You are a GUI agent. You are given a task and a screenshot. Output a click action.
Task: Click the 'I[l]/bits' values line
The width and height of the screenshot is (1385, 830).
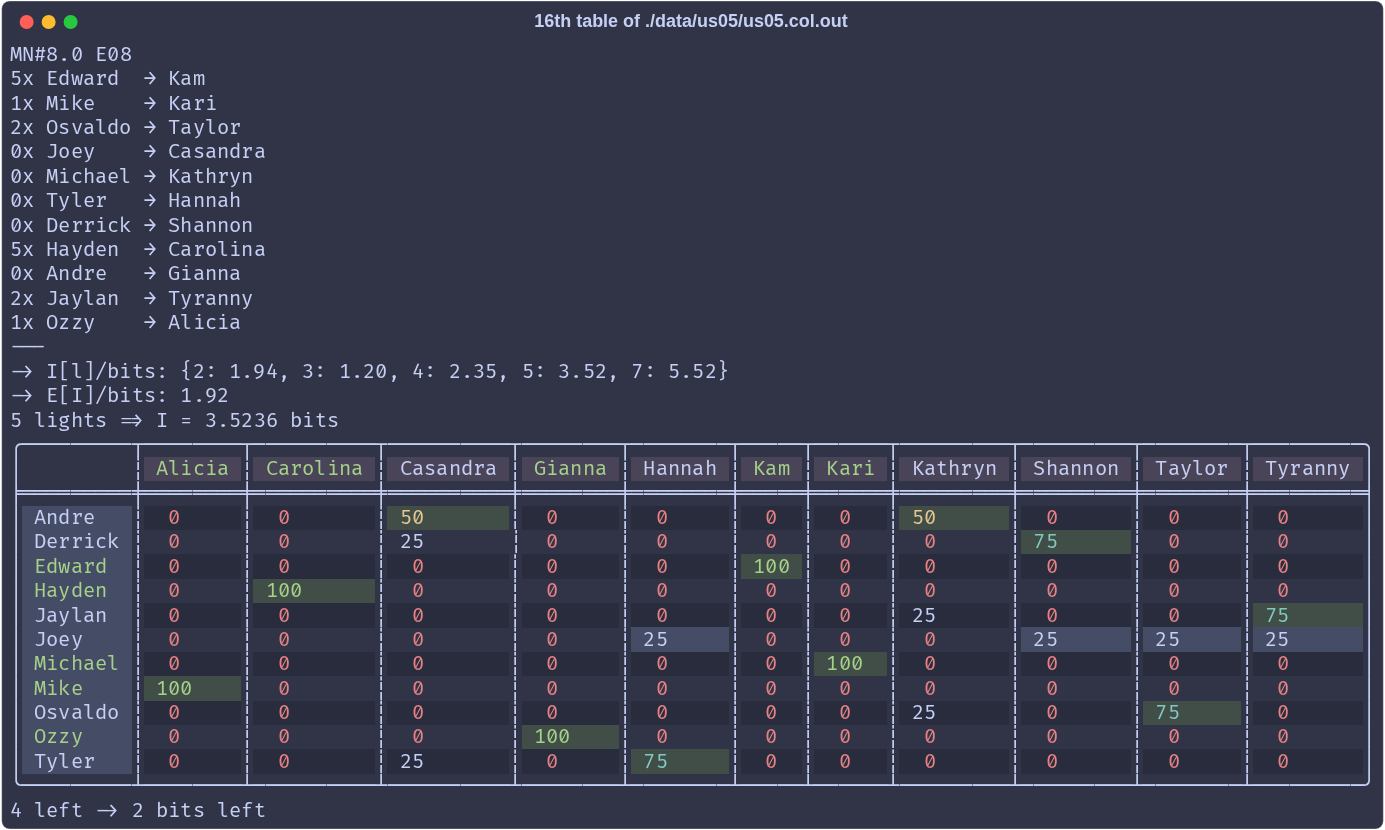[x=370, y=371]
